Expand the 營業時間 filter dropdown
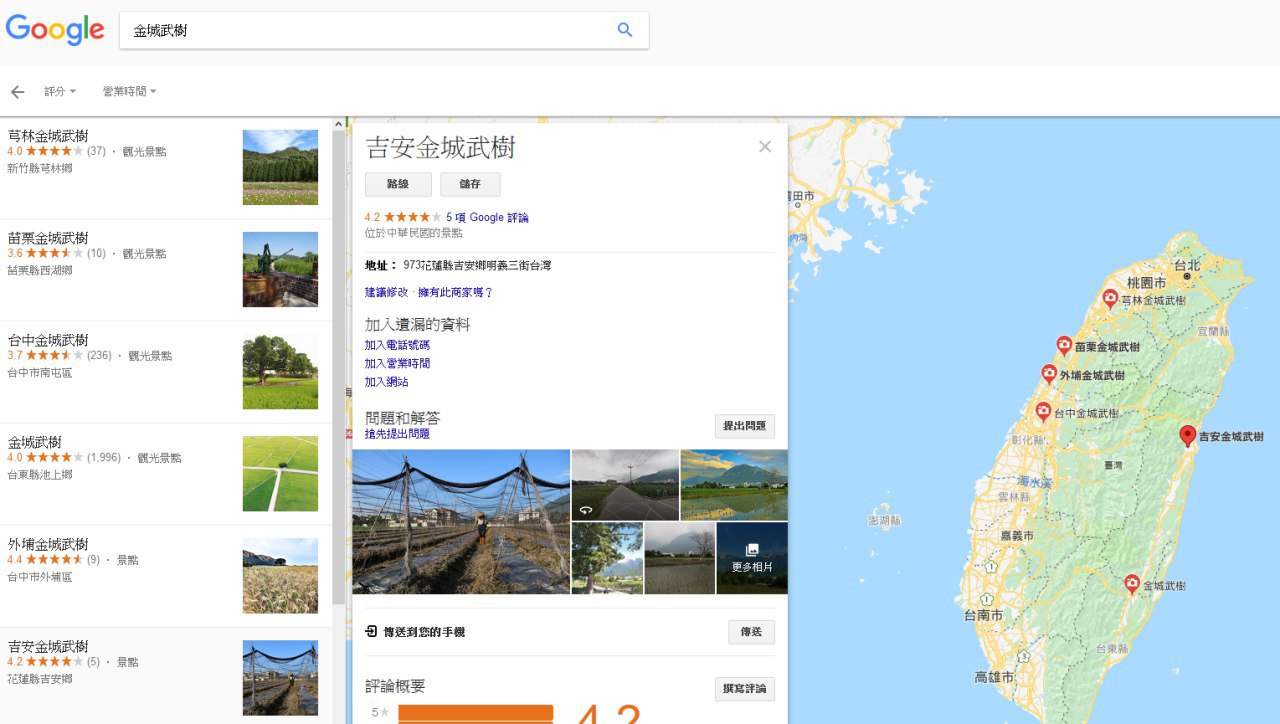Image resolution: width=1280 pixels, height=724 pixels. pos(129,92)
